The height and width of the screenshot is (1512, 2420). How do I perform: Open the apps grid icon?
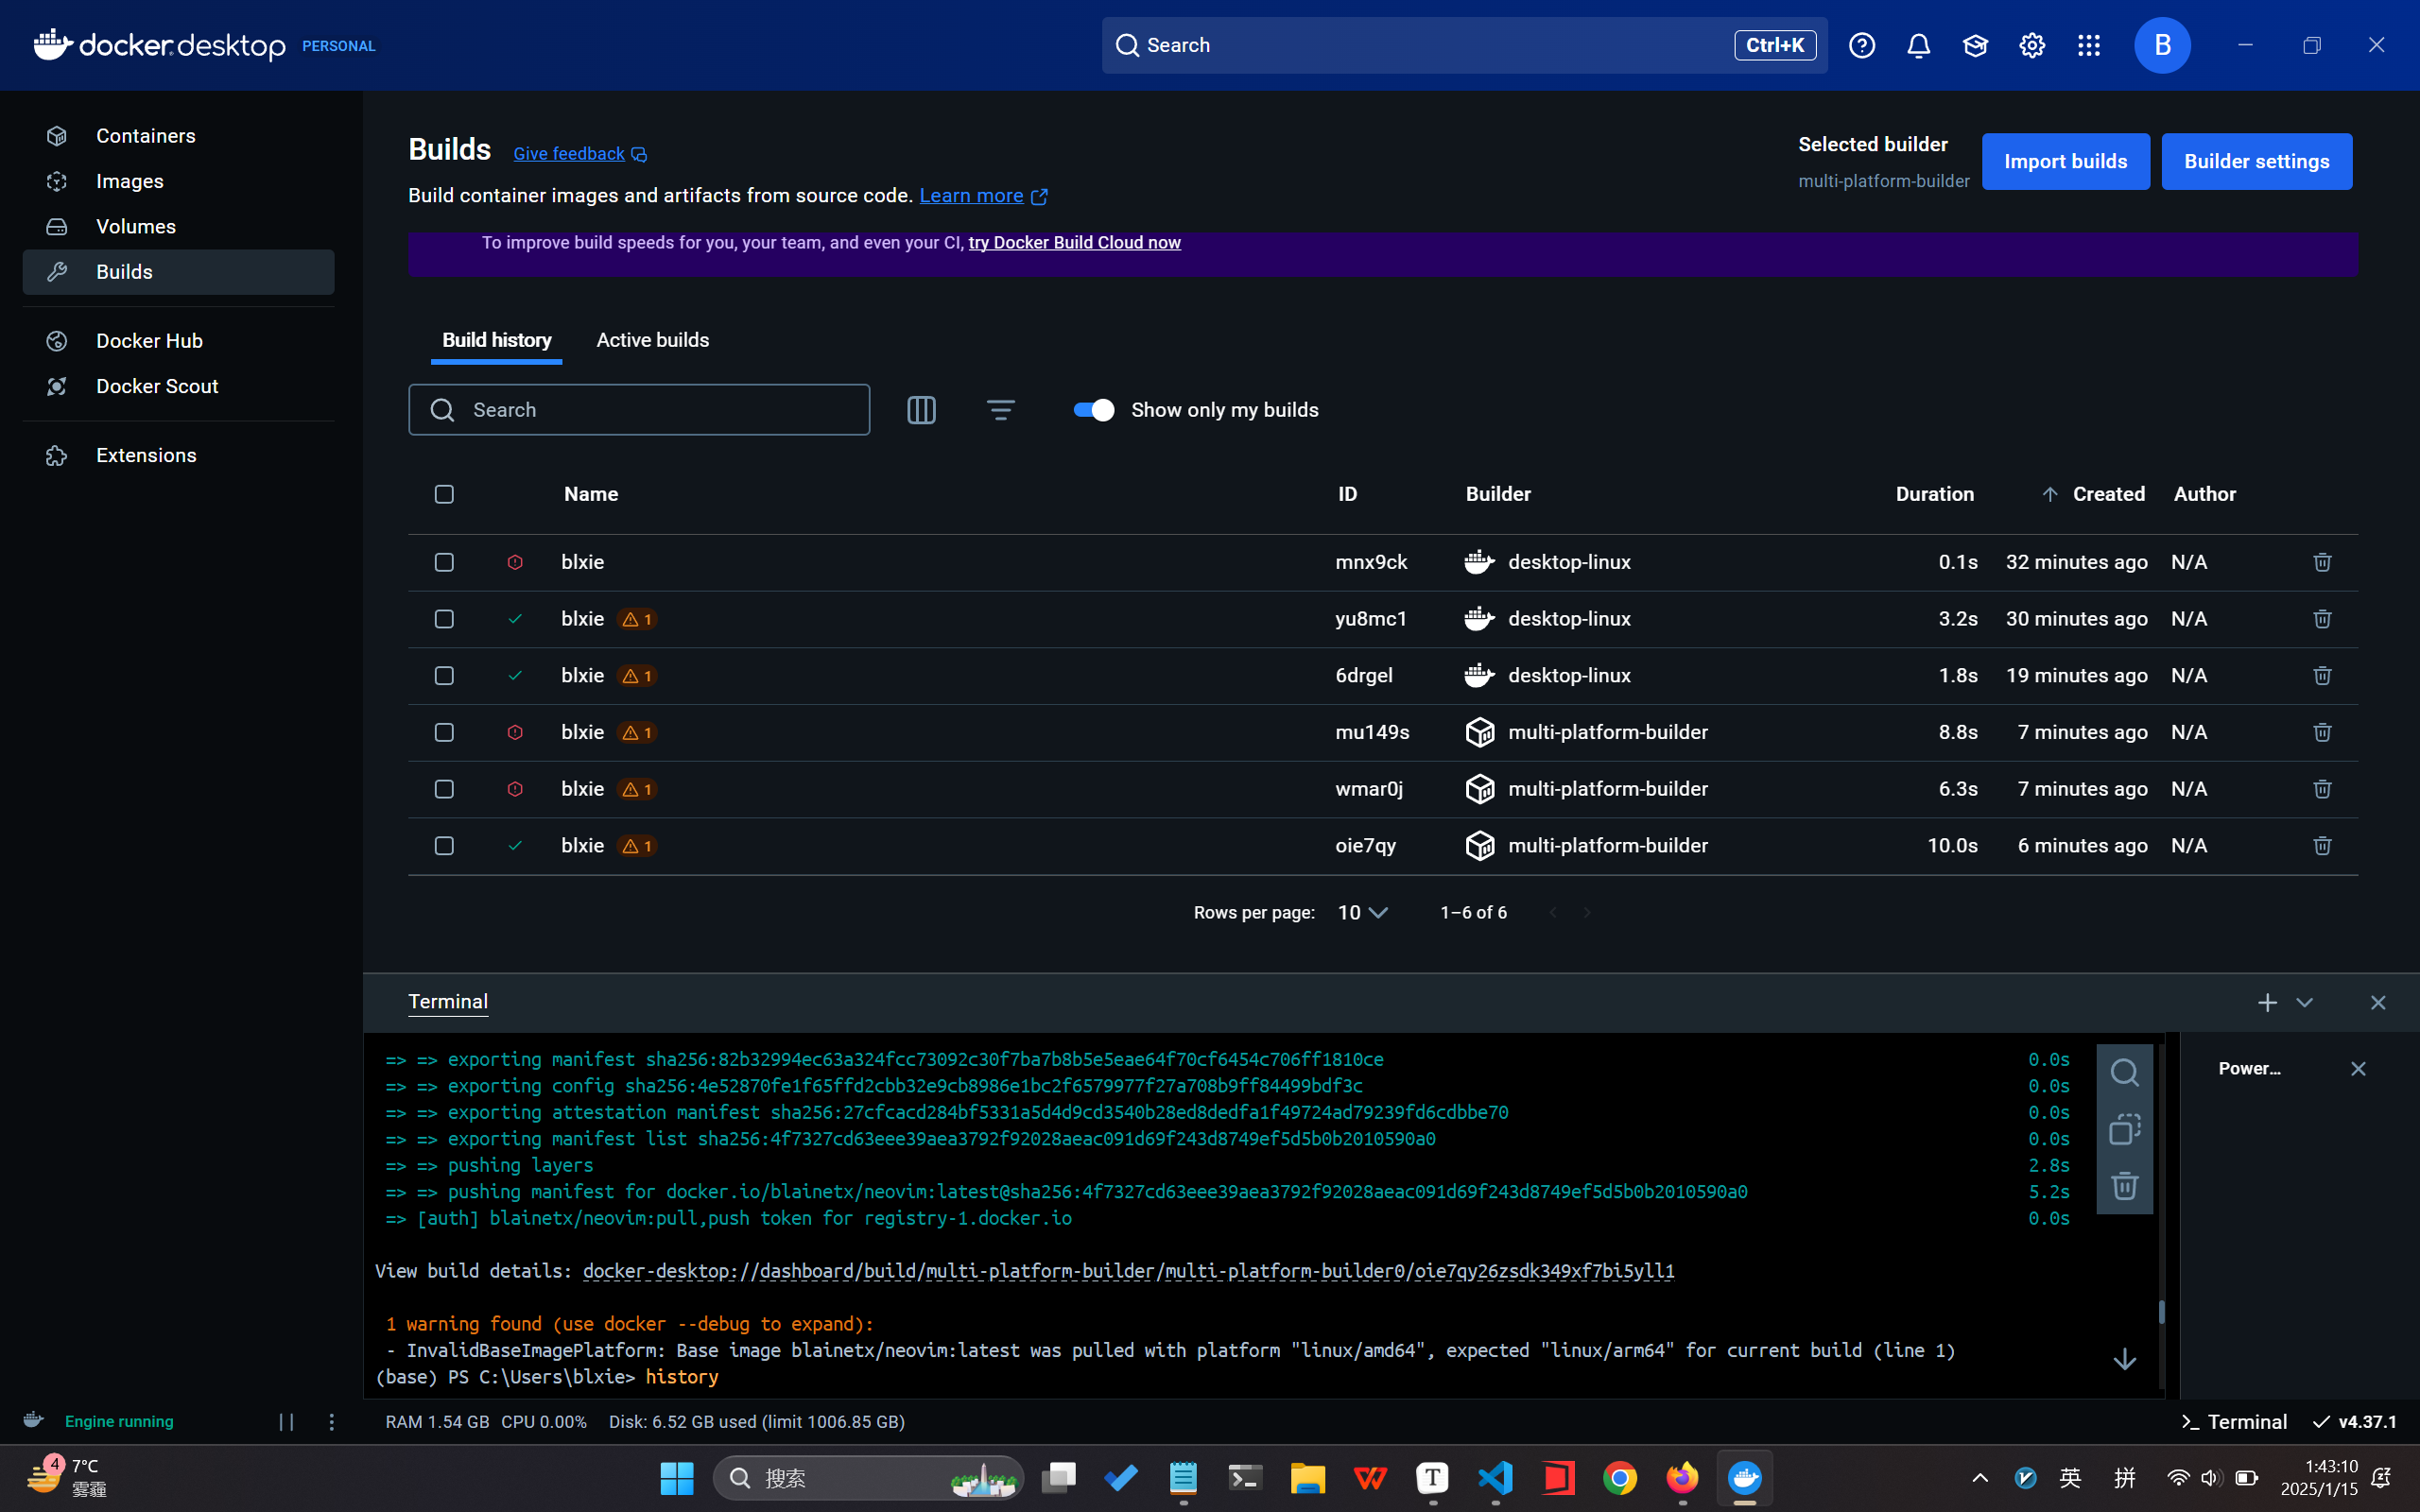pyautogui.click(x=2088, y=45)
